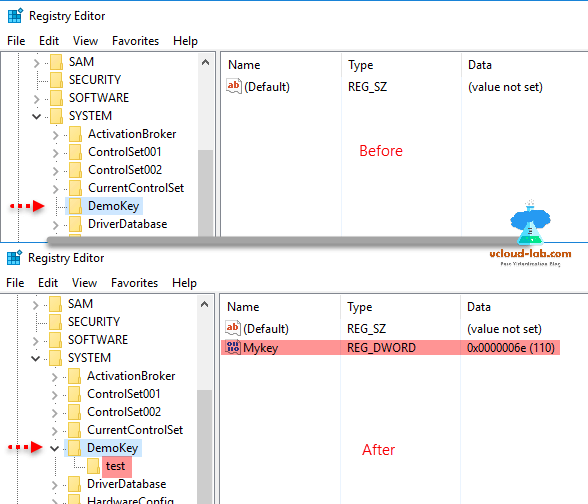Collapse DemoKey in bottom window tree
This screenshot has width=588, height=504.
pos(54,448)
